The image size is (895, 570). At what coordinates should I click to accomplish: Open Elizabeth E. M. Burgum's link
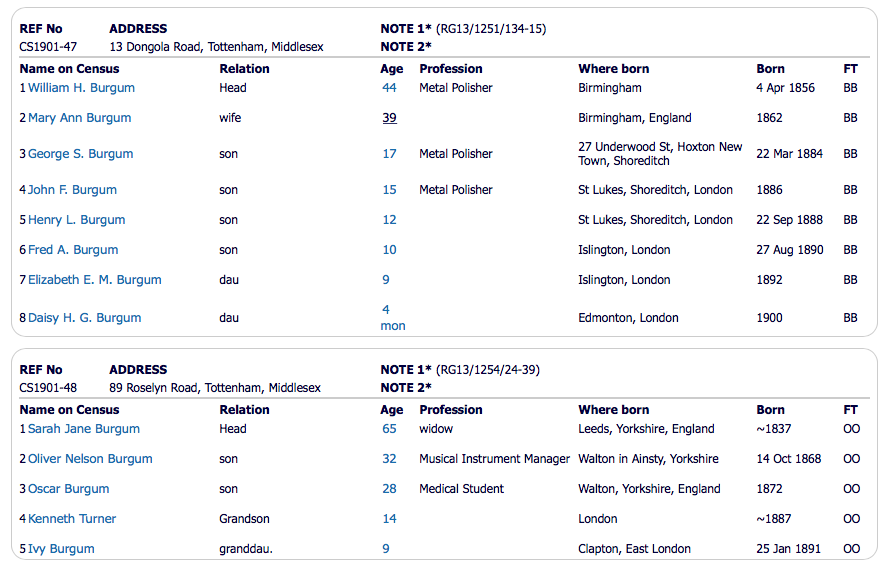pos(94,280)
